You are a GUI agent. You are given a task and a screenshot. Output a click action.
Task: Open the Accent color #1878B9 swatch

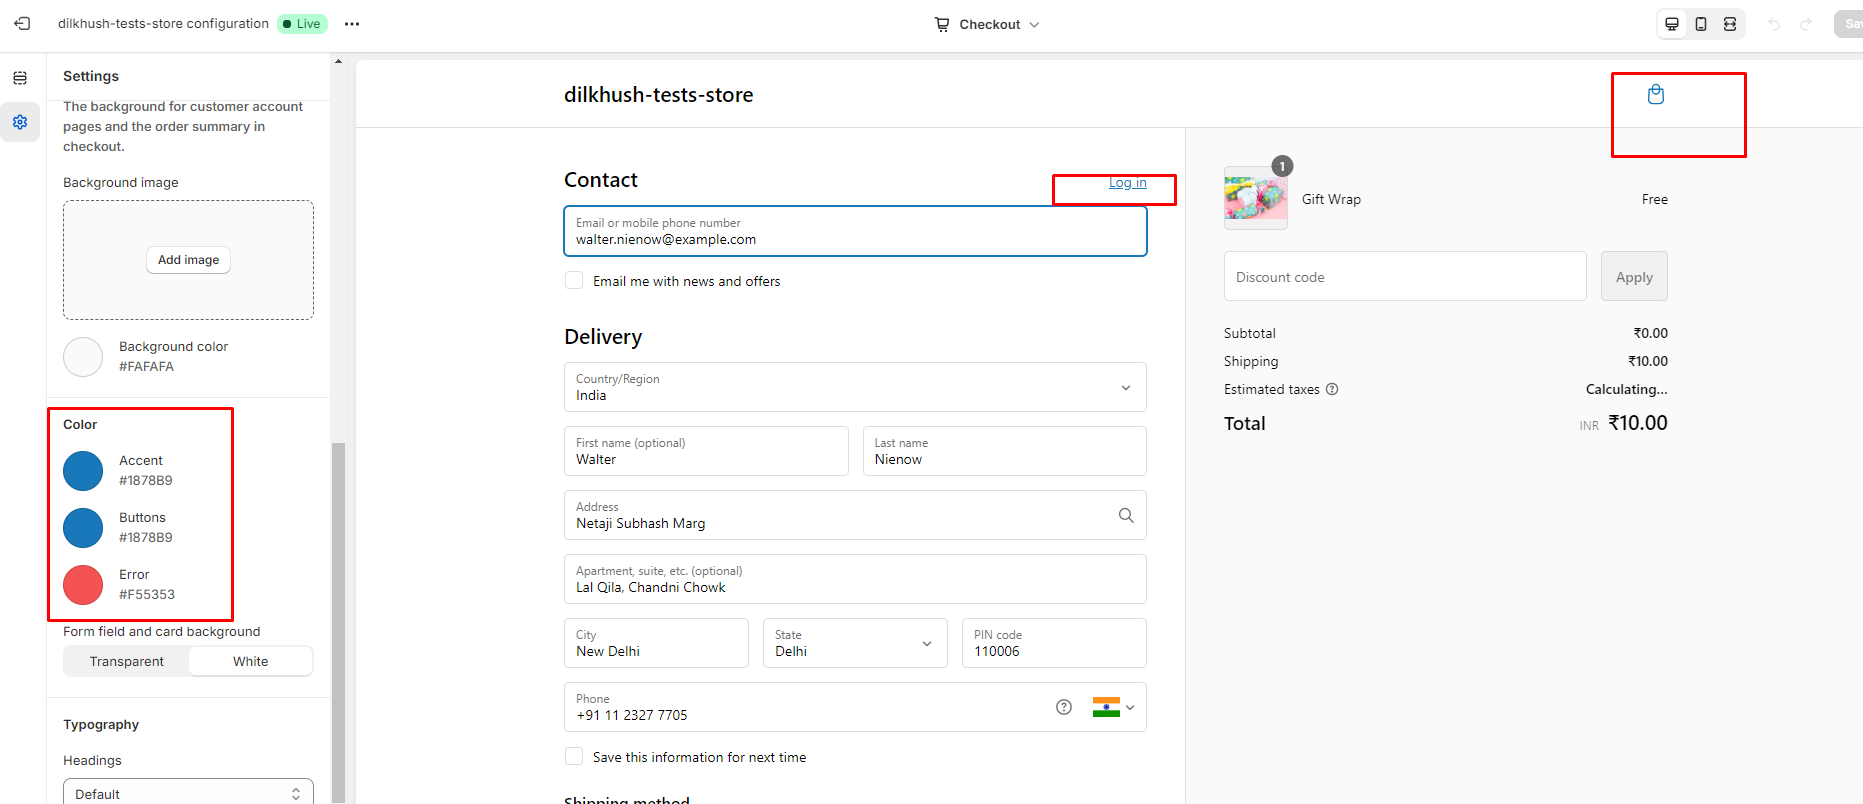click(x=83, y=471)
